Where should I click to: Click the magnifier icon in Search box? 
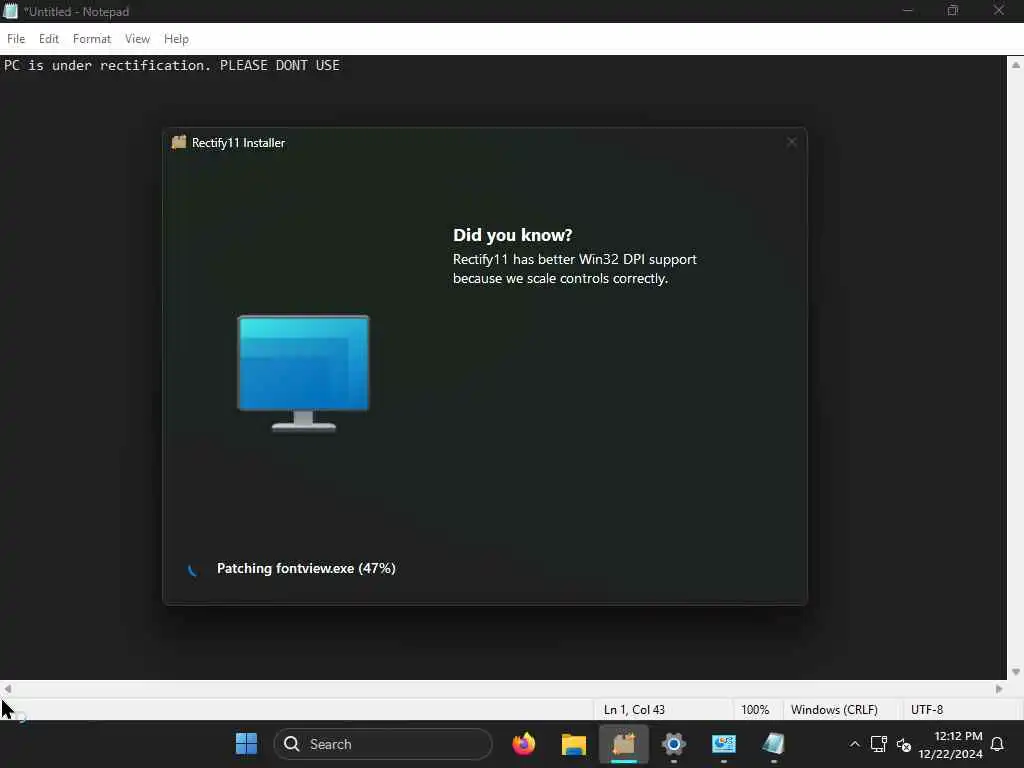tap(292, 744)
